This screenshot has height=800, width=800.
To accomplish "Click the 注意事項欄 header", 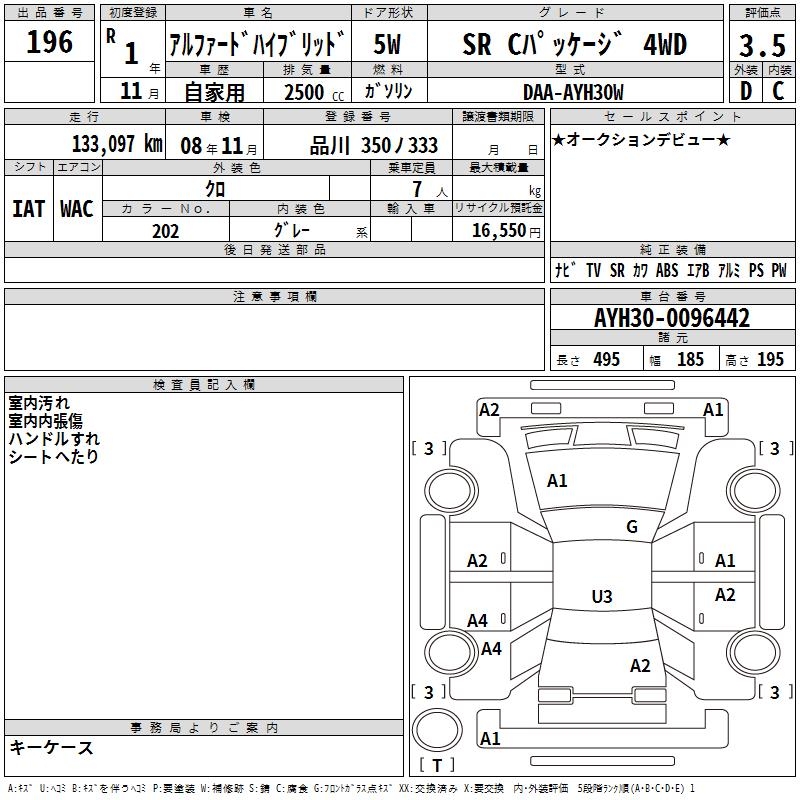I will point(274,296).
